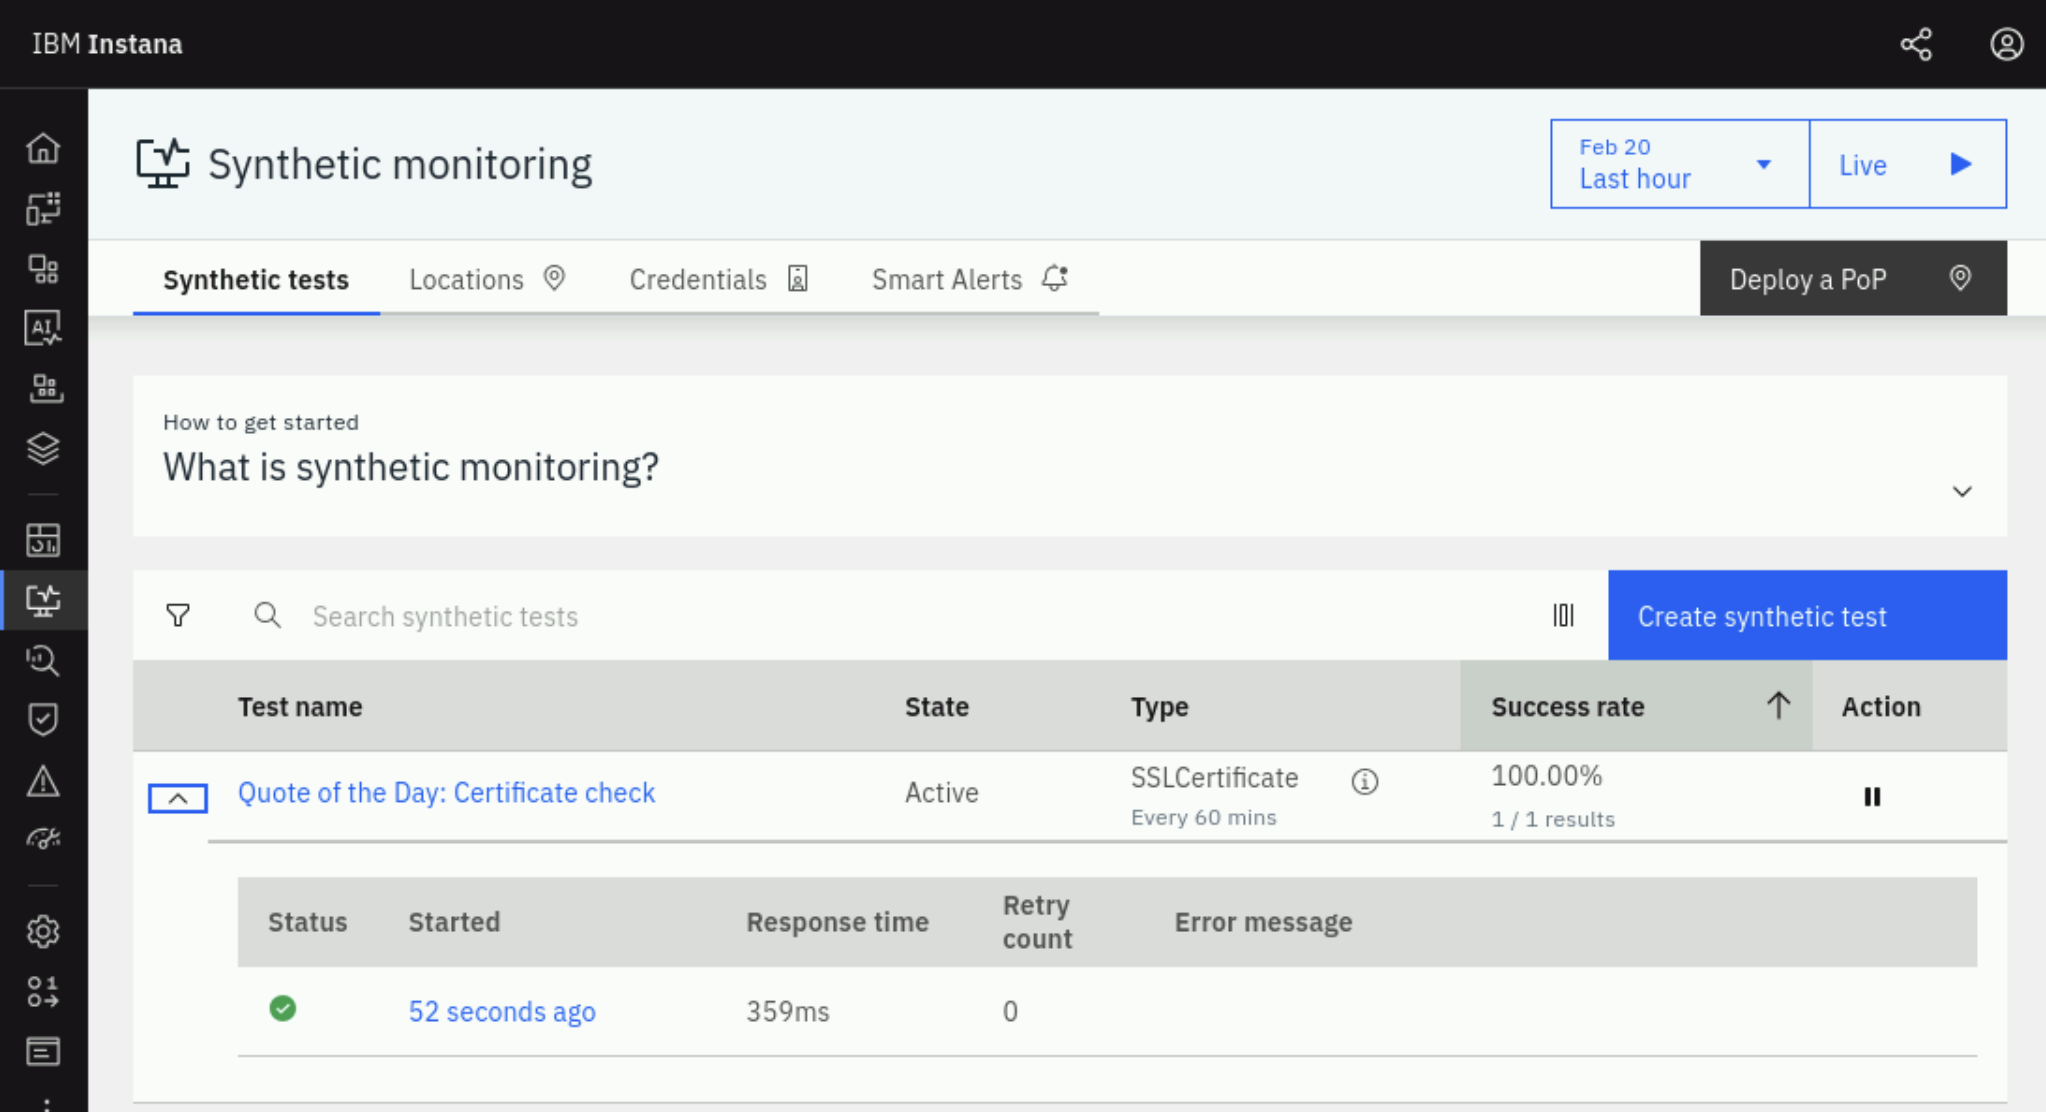Open the Events warning triangle icon

43,780
